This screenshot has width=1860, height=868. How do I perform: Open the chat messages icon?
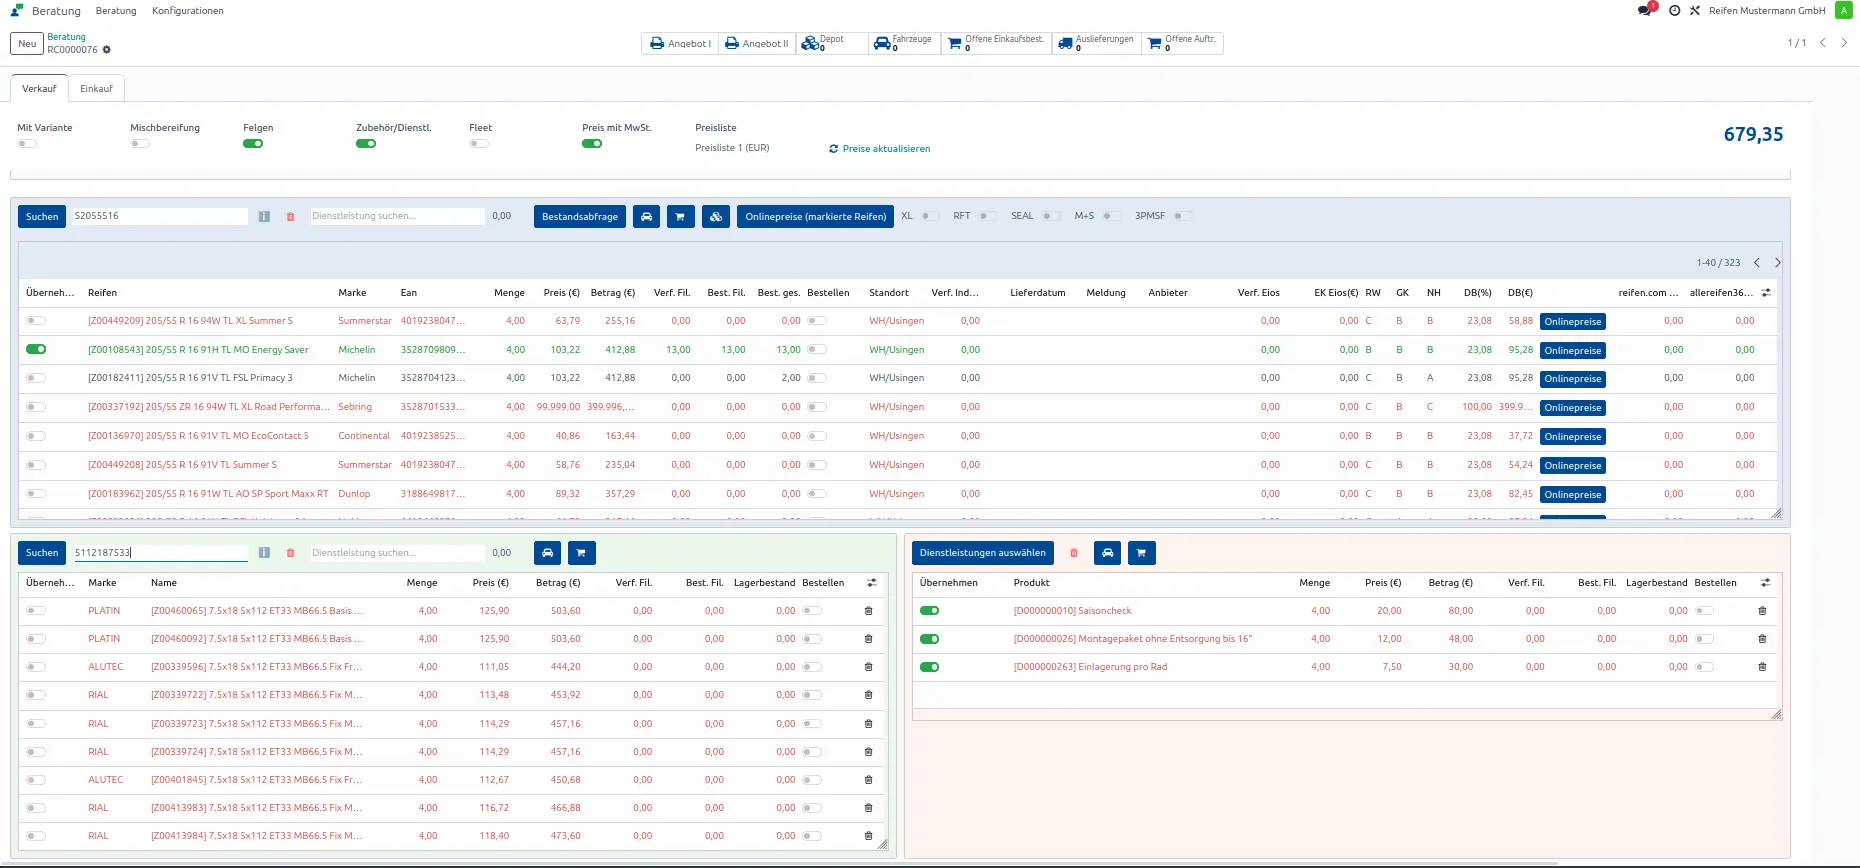[1644, 11]
